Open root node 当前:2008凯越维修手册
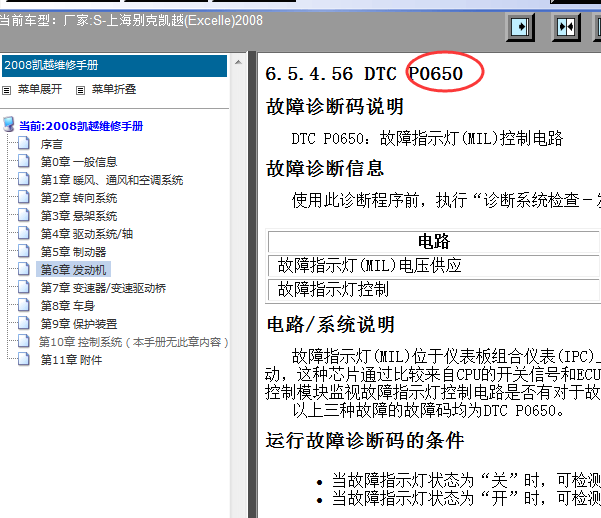The image size is (601, 518). (81, 126)
